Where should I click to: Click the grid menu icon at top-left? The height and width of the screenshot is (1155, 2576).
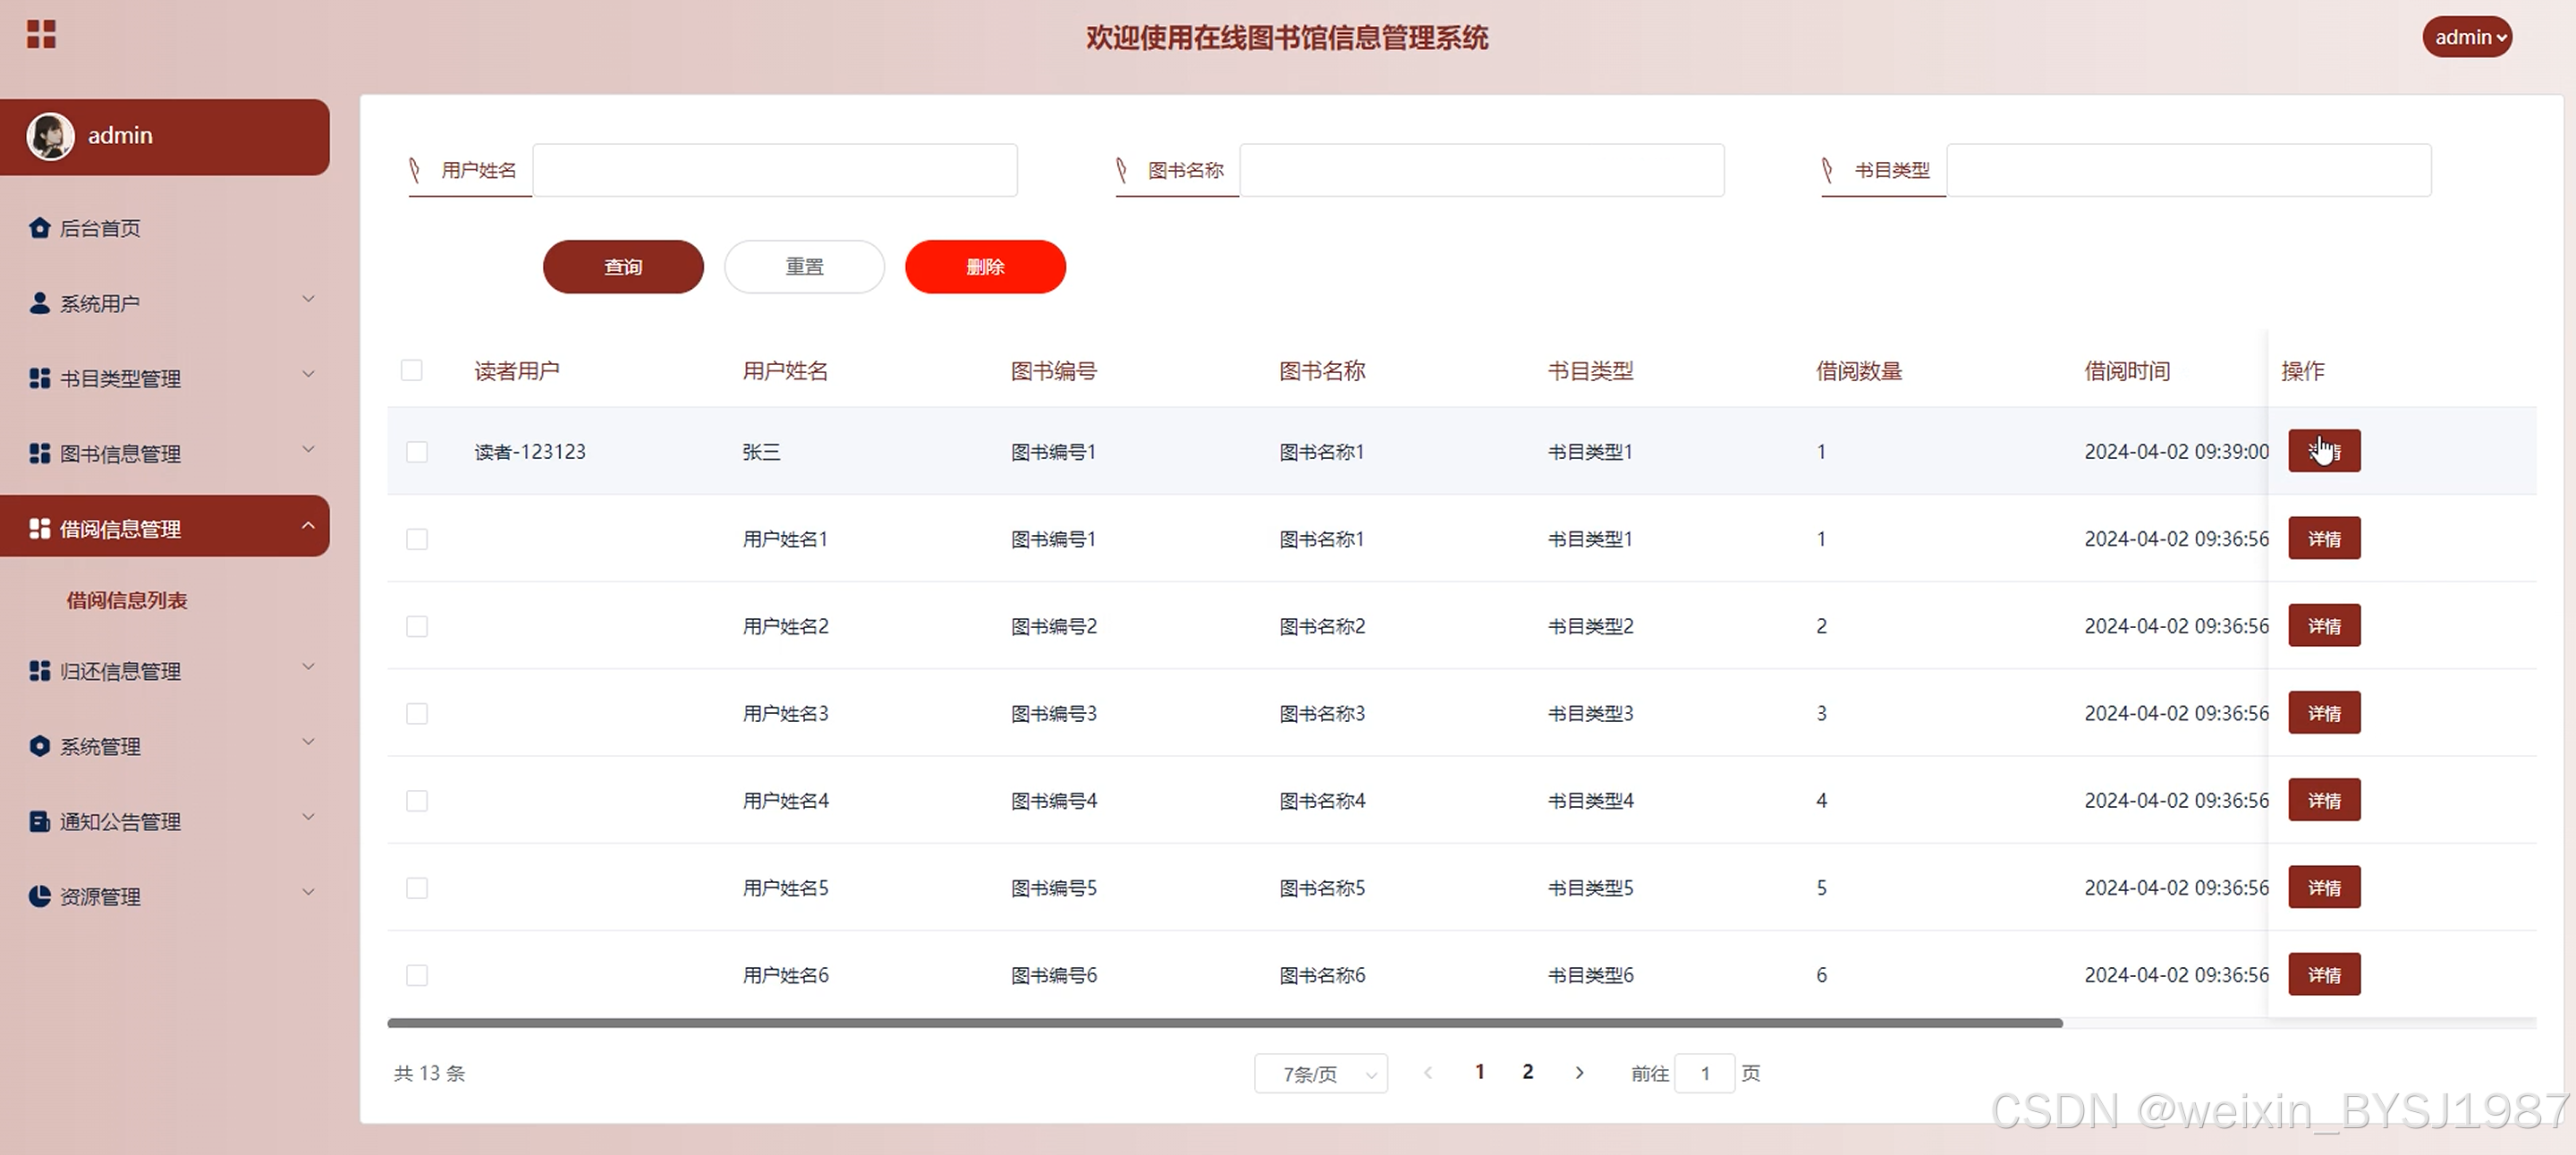point(41,35)
